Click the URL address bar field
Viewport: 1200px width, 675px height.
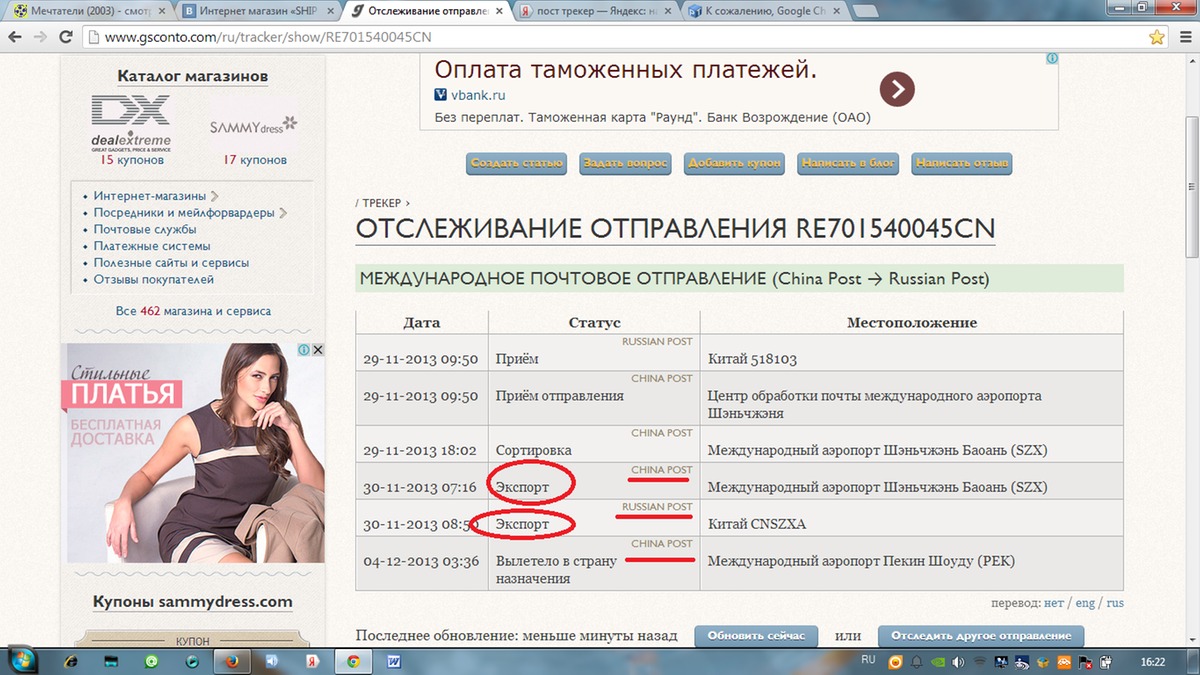click(600, 37)
